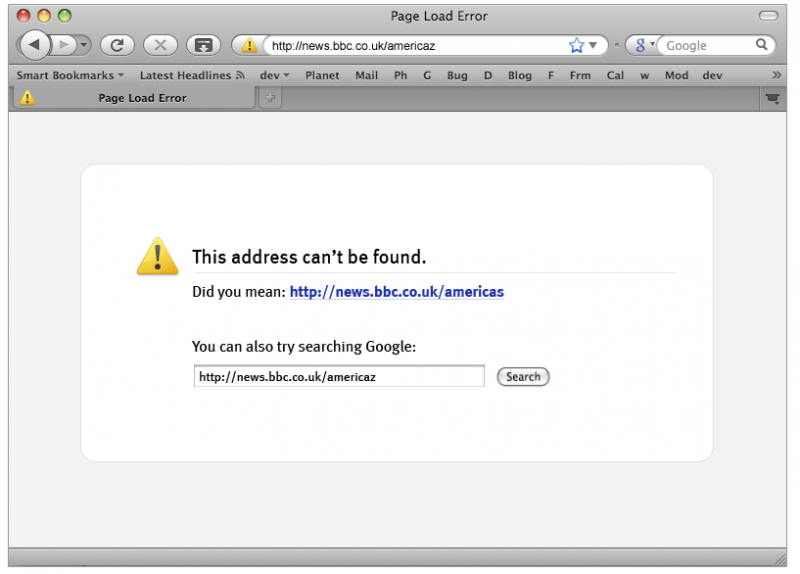This screenshot has width=800, height=574.
Task: Open the Latest Headlines feed bookmark
Action: (192, 76)
